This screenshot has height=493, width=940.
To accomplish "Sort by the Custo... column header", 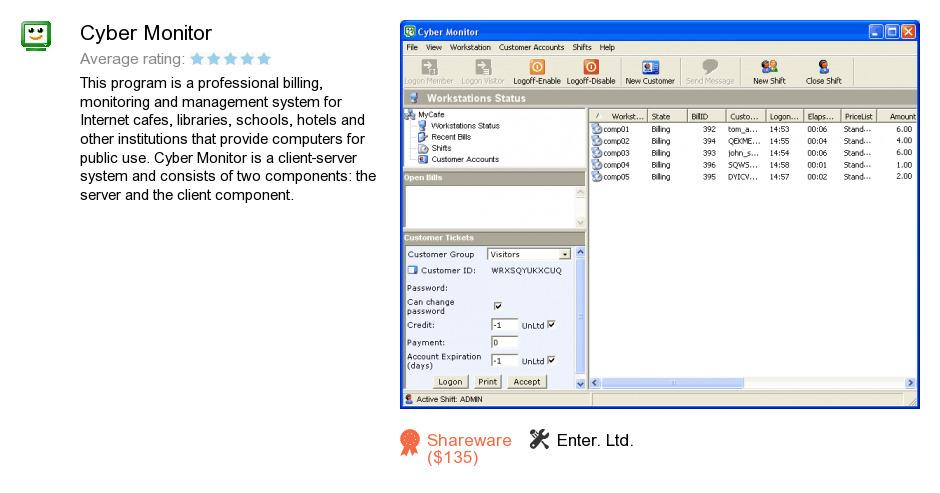I will tap(745, 116).
